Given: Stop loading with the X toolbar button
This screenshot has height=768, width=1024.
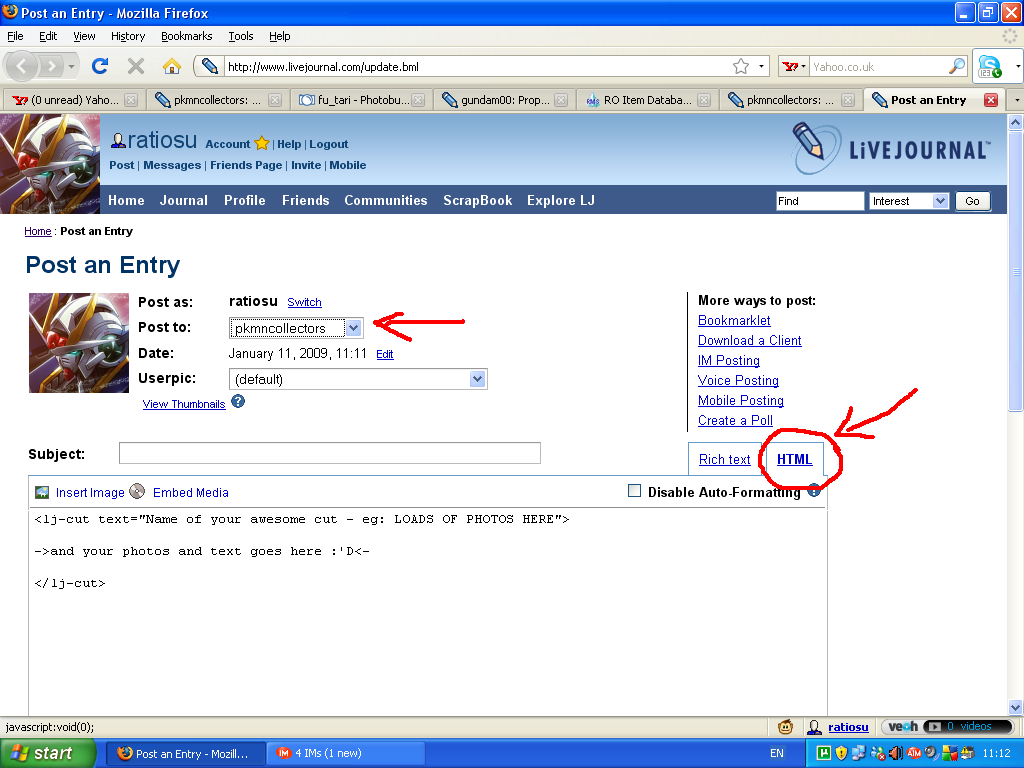Looking at the screenshot, I should click(x=136, y=66).
